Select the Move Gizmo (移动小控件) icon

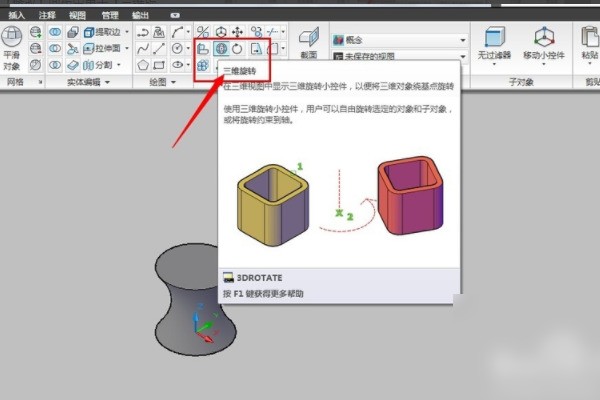(547, 38)
